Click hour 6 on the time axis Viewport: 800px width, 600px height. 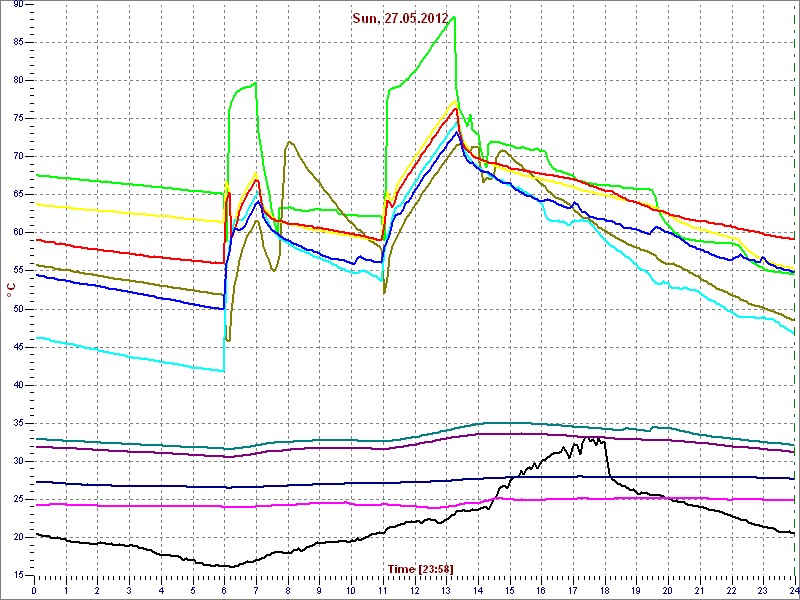(224, 591)
